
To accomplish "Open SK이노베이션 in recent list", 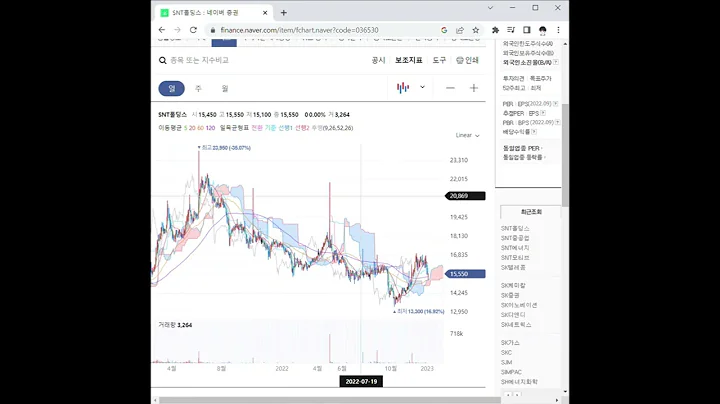I will [x=519, y=305].
